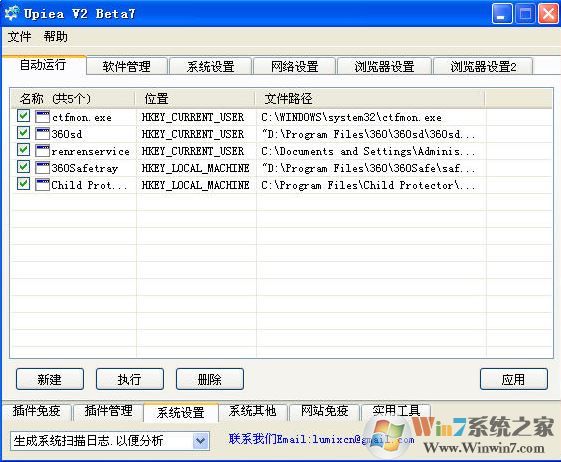The width and height of the screenshot is (561, 462).
Task: Maximize the Upiea V2 Beta7 window
Action: pos(525,14)
